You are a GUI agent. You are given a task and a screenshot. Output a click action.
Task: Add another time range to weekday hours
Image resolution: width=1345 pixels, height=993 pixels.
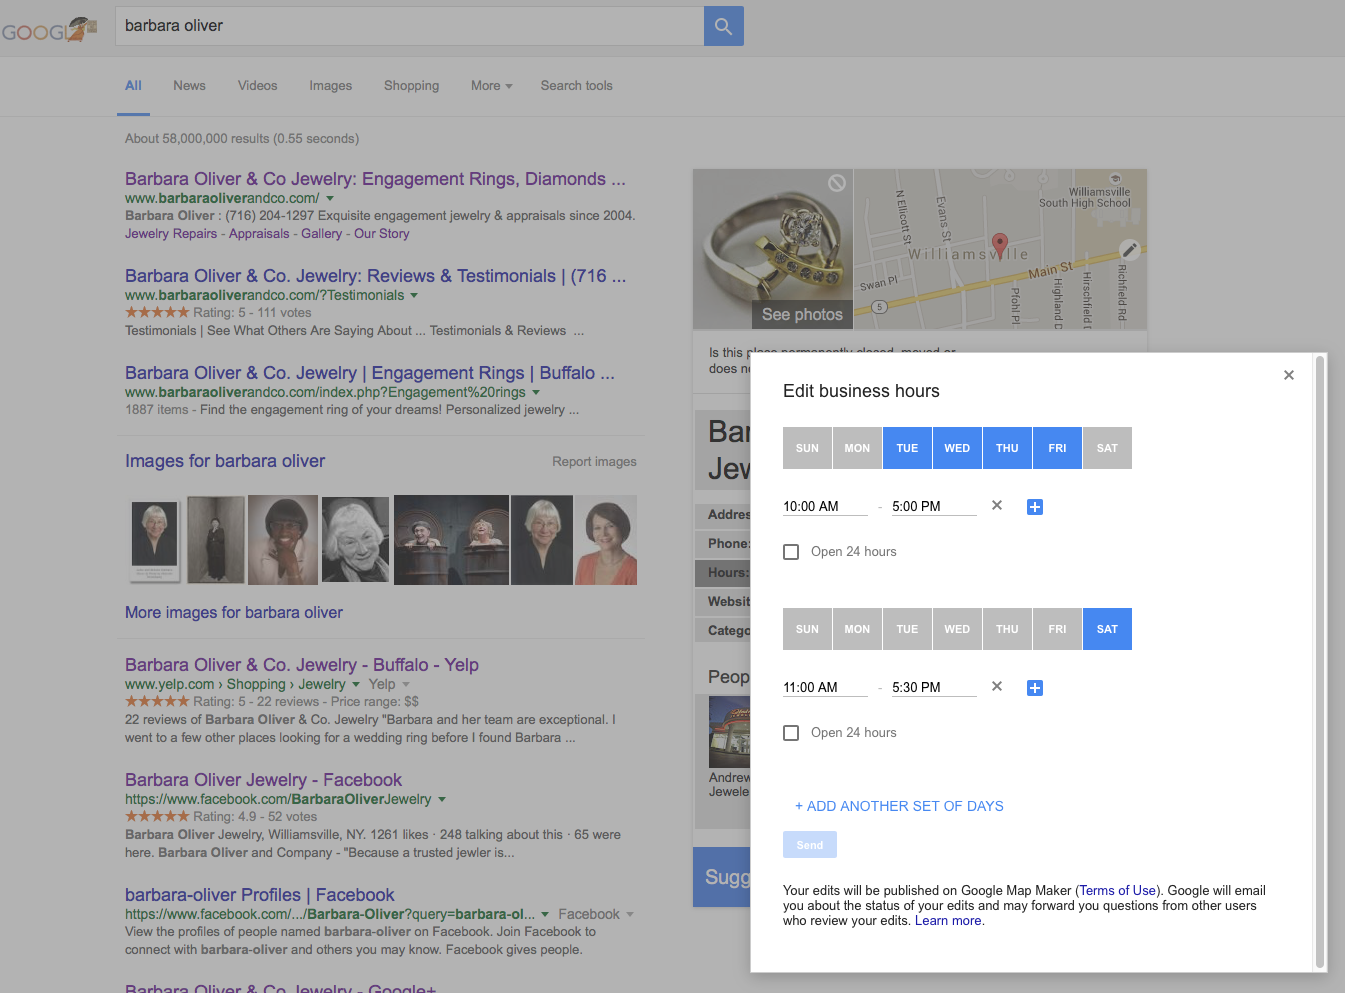point(1035,507)
